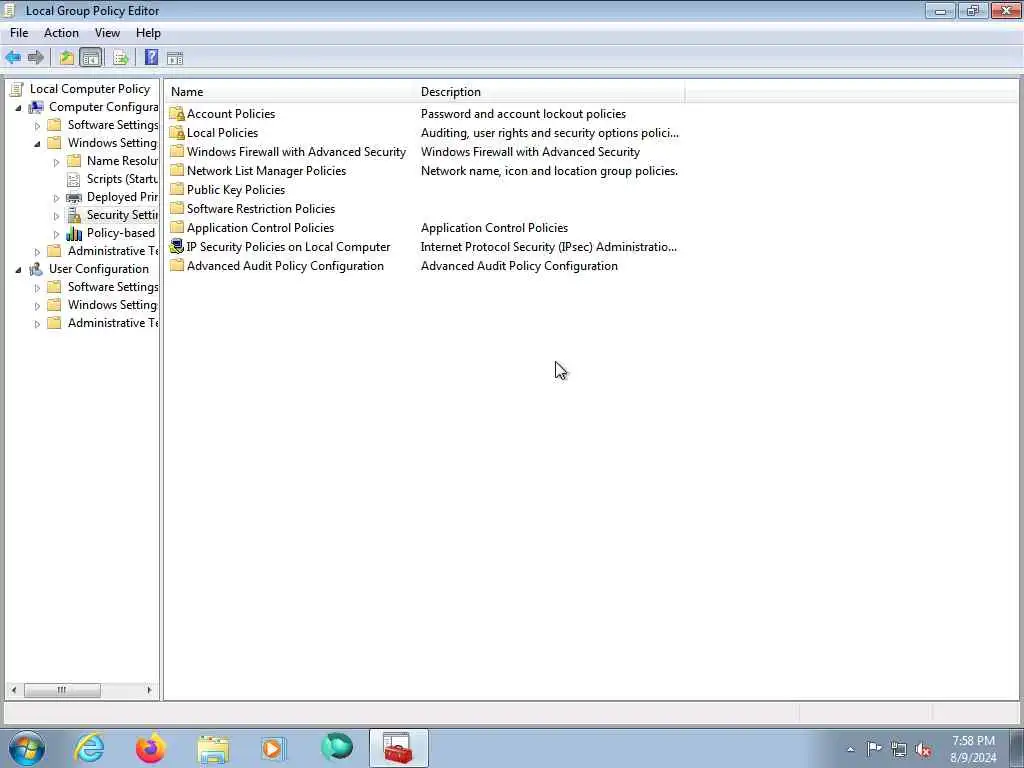This screenshot has height=768, width=1024.
Task: Open Windows Explorer from the taskbar
Action: point(213,749)
